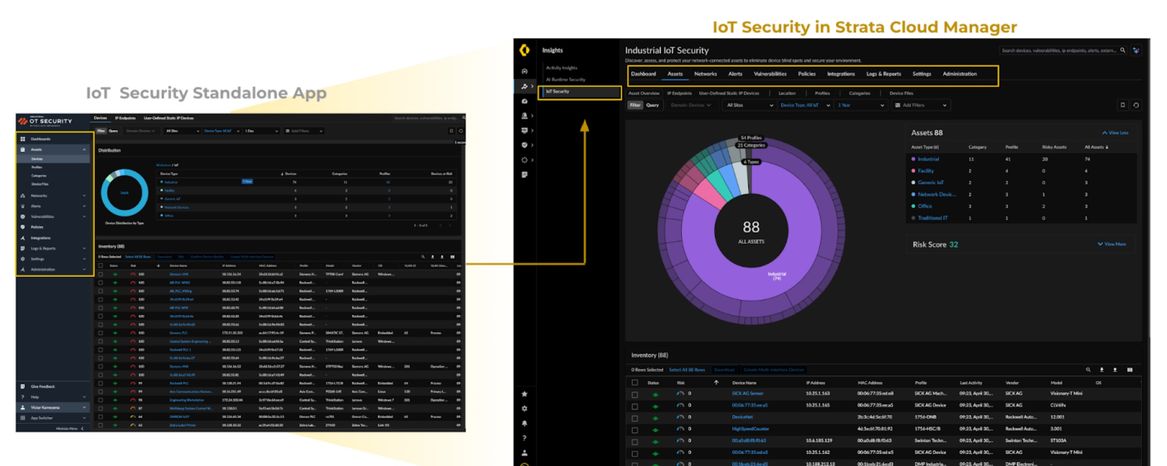Screen dimensions: 1167x466
Task: Open the 1 Year time range dropdown
Action: tap(862, 106)
